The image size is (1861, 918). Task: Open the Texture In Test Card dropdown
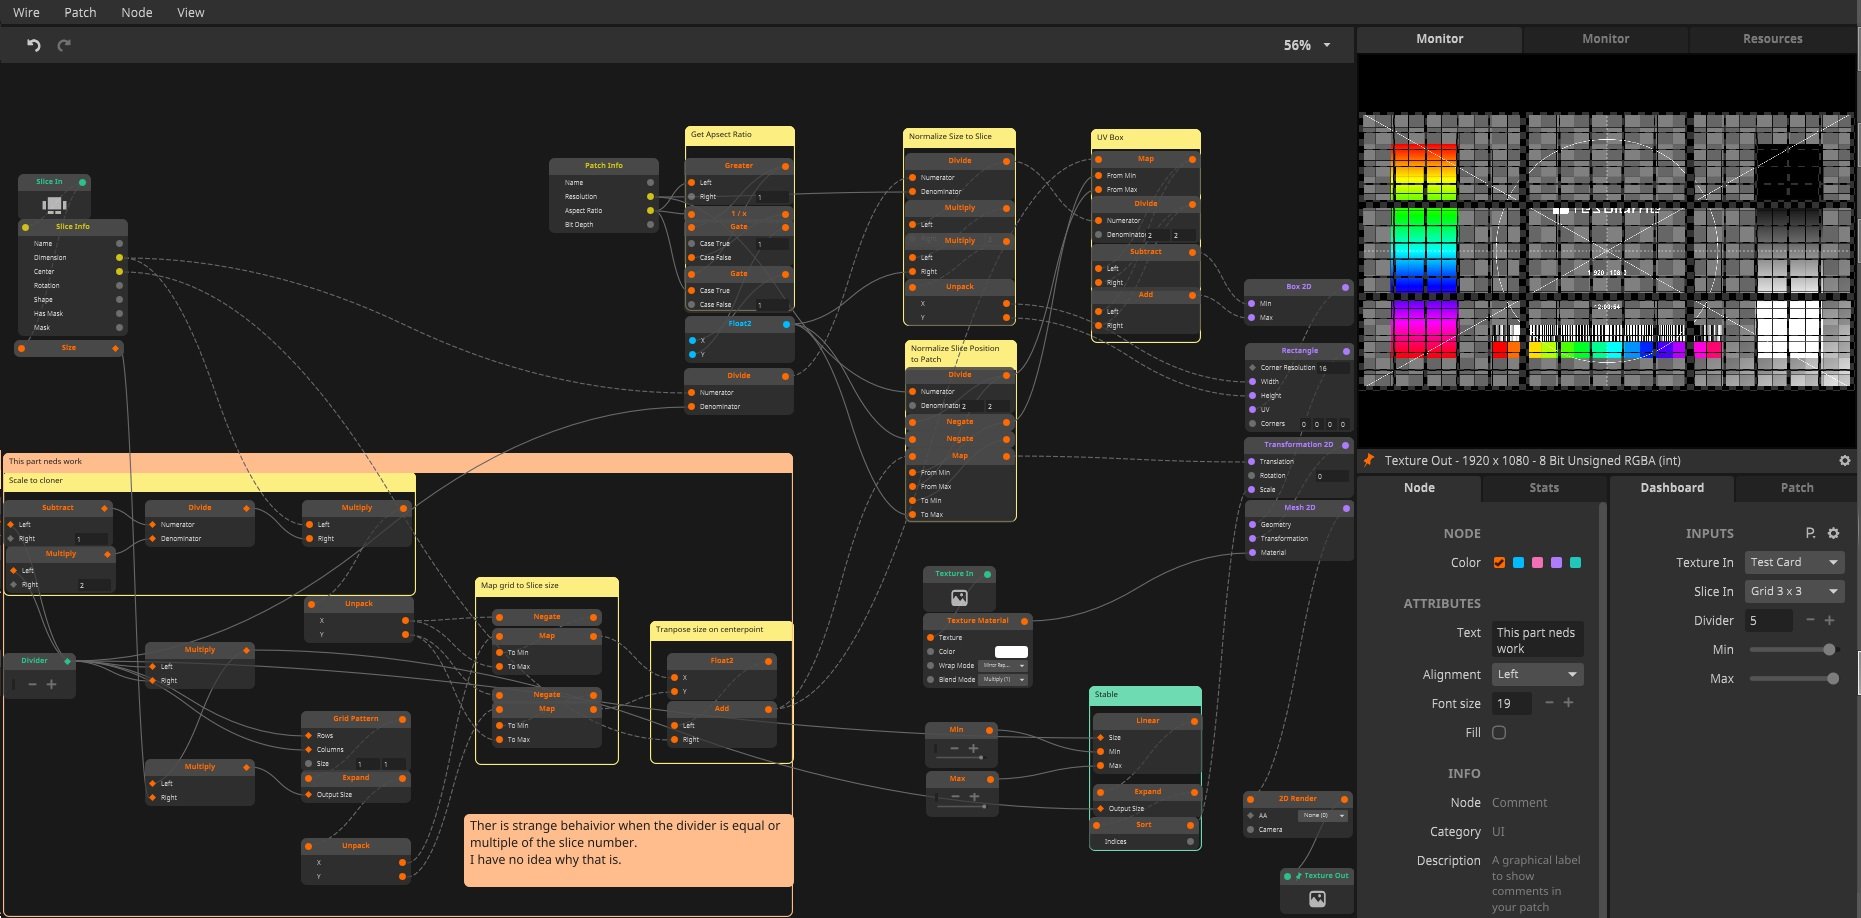tap(1794, 562)
